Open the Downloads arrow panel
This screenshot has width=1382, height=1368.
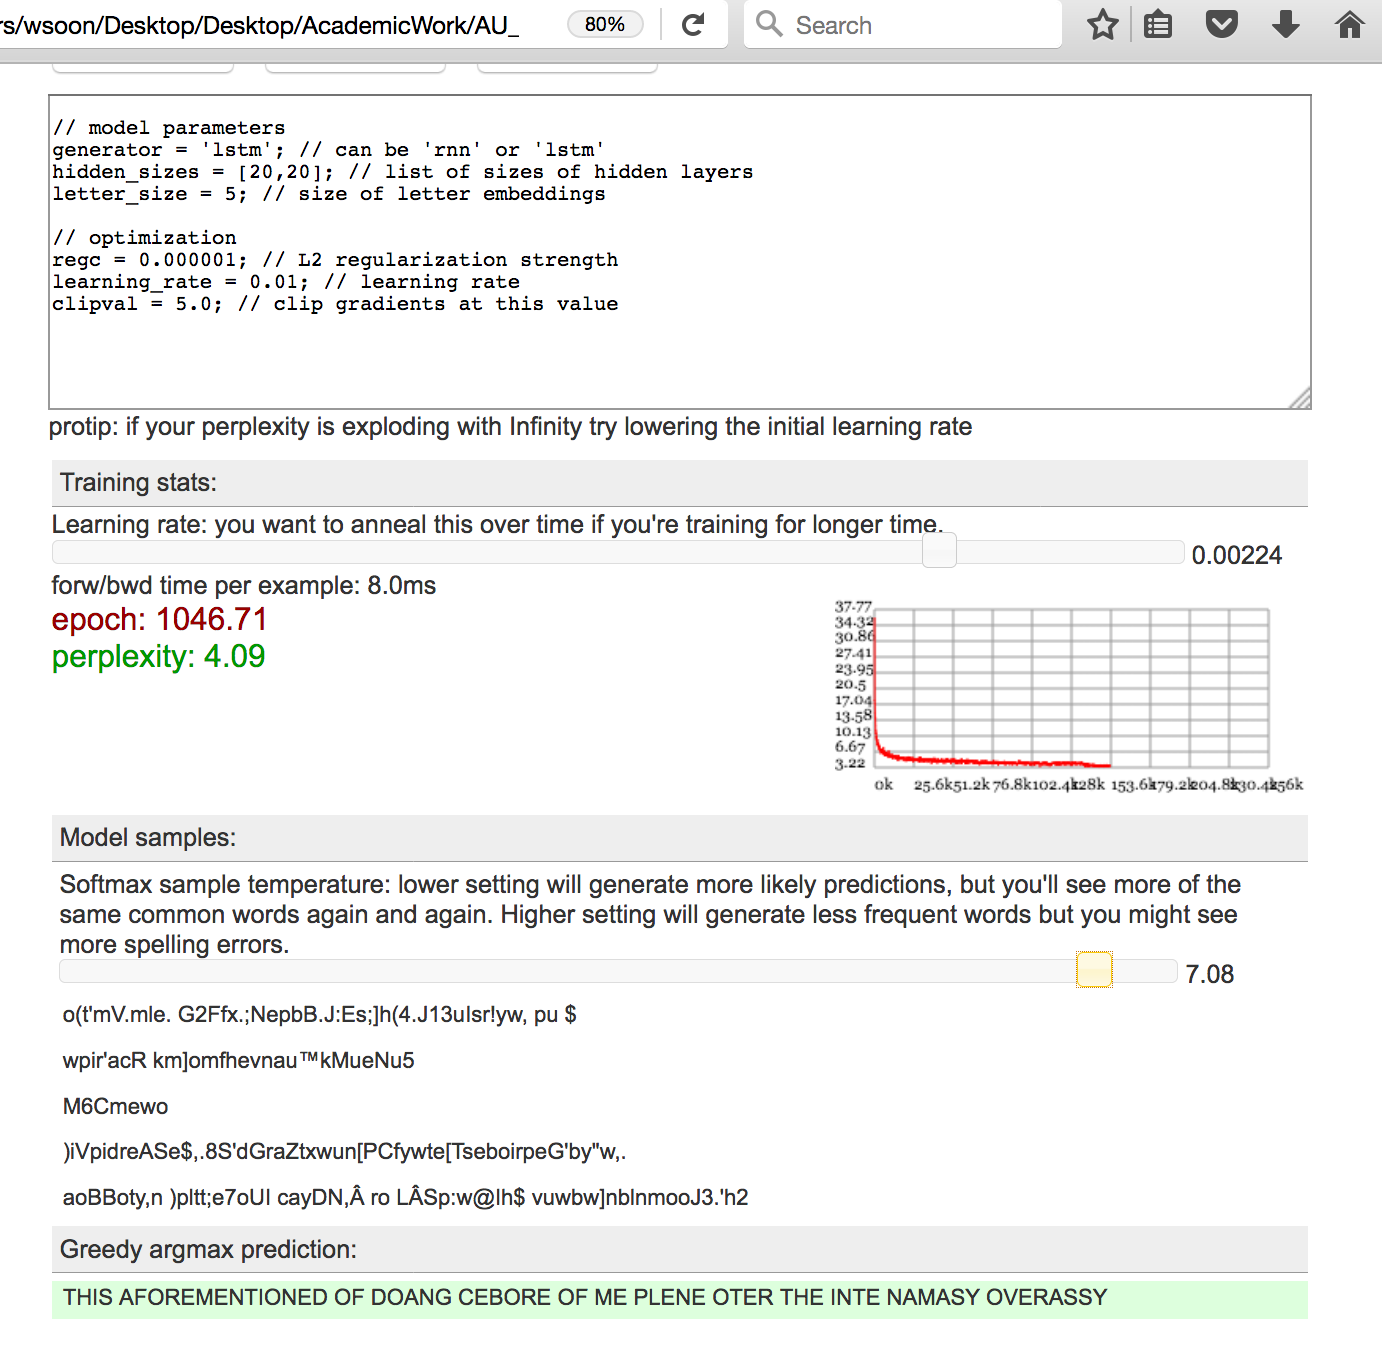[x=1286, y=25]
